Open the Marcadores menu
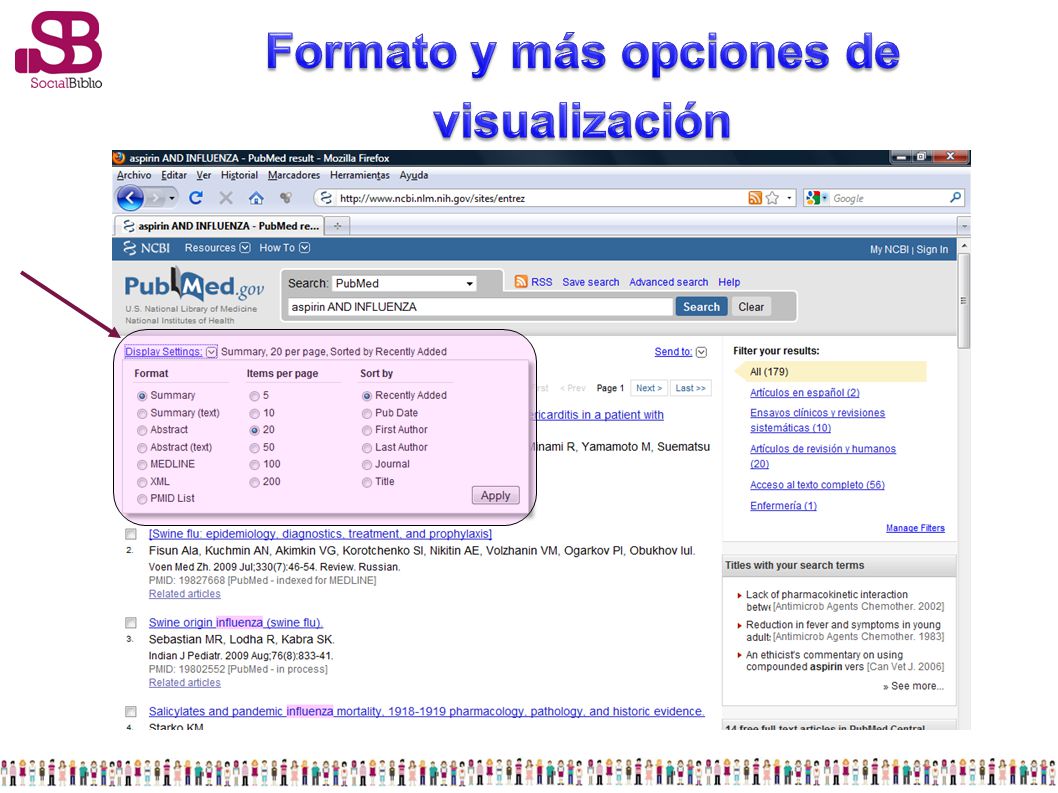The height and width of the screenshot is (793, 1058). coord(294,175)
